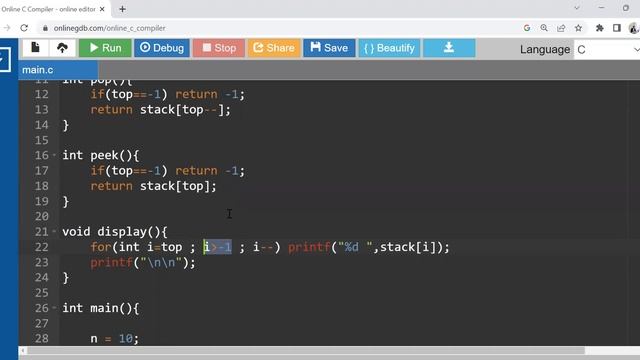Click line number 18 in gutter

42,186
